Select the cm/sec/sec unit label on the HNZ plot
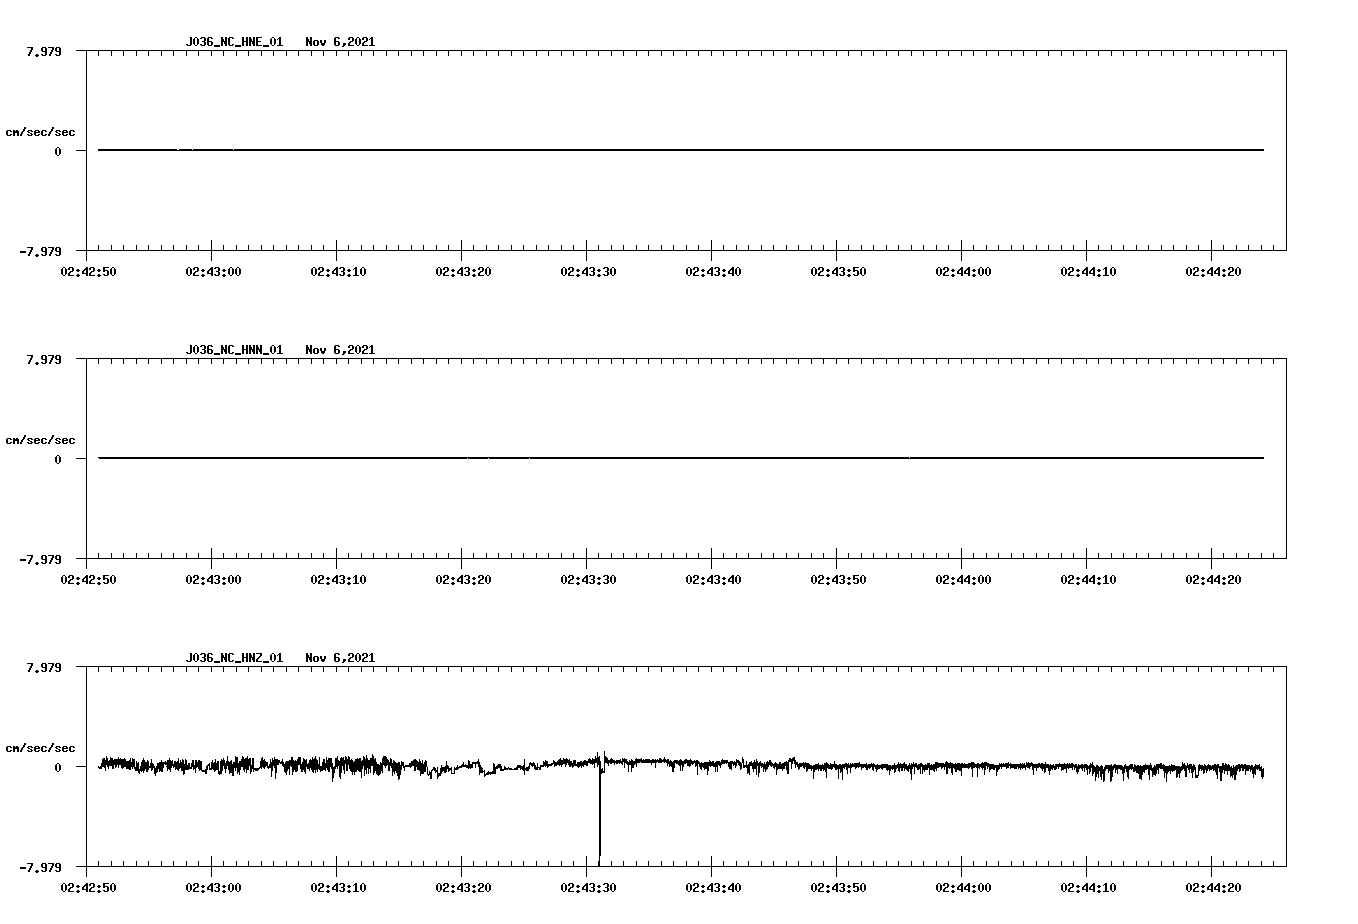 pos(40,748)
